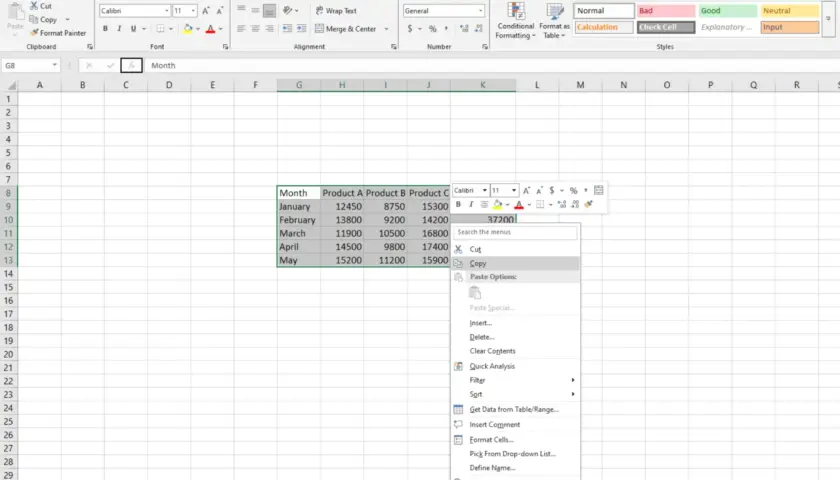The width and height of the screenshot is (840, 480).
Task: Apply Top Align in the Alignment group
Action: (x=241, y=10)
